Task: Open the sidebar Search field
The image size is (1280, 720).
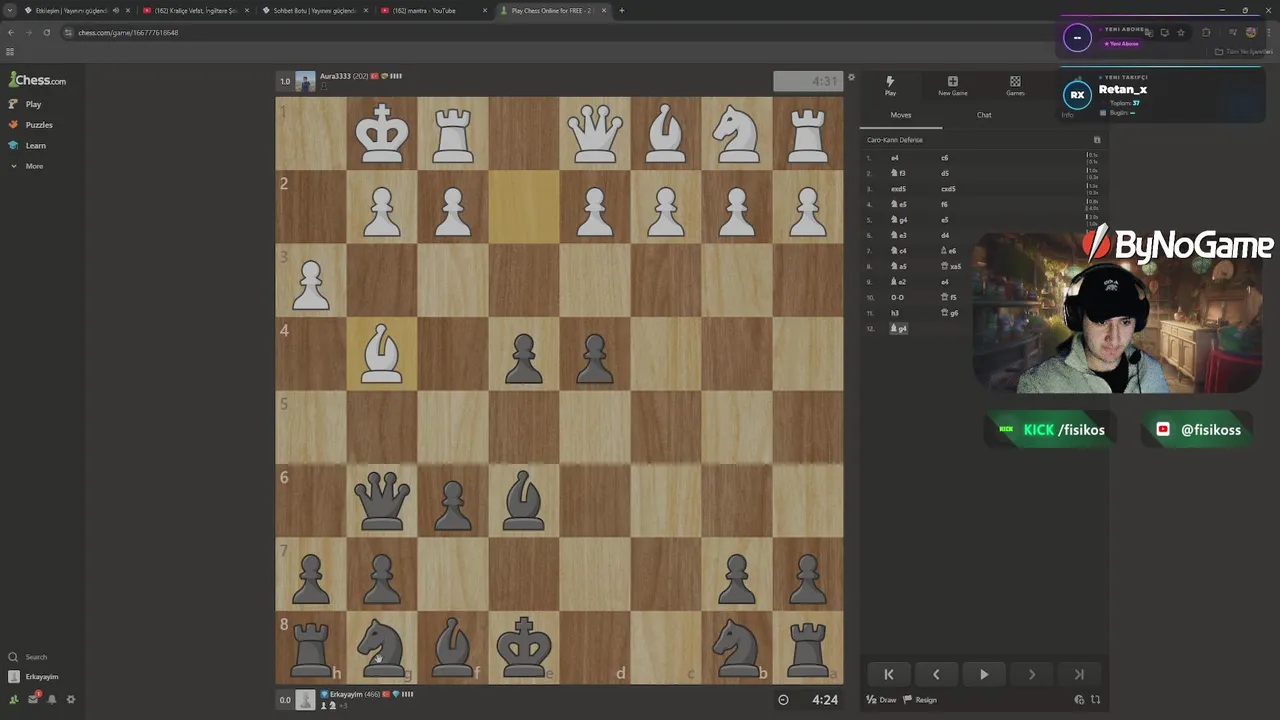Action: tap(30, 657)
